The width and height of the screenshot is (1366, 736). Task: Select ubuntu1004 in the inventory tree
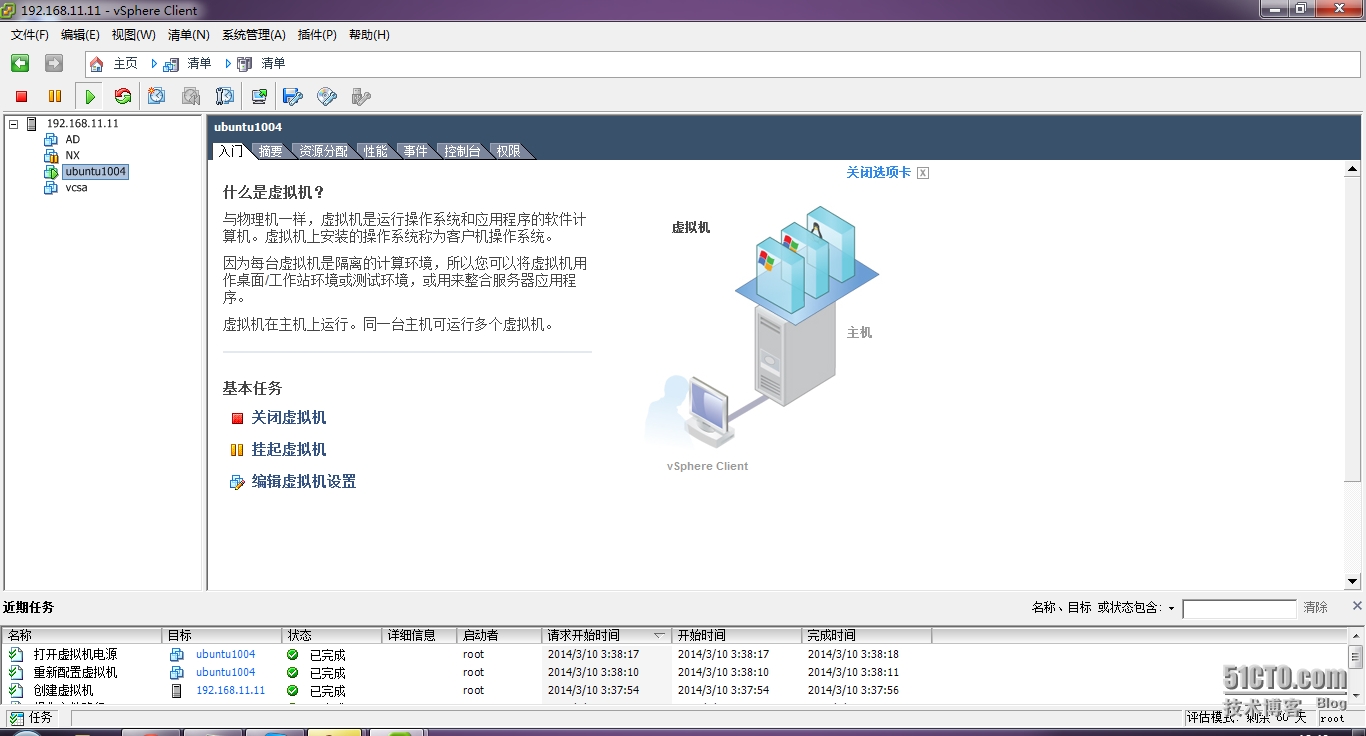pos(96,171)
